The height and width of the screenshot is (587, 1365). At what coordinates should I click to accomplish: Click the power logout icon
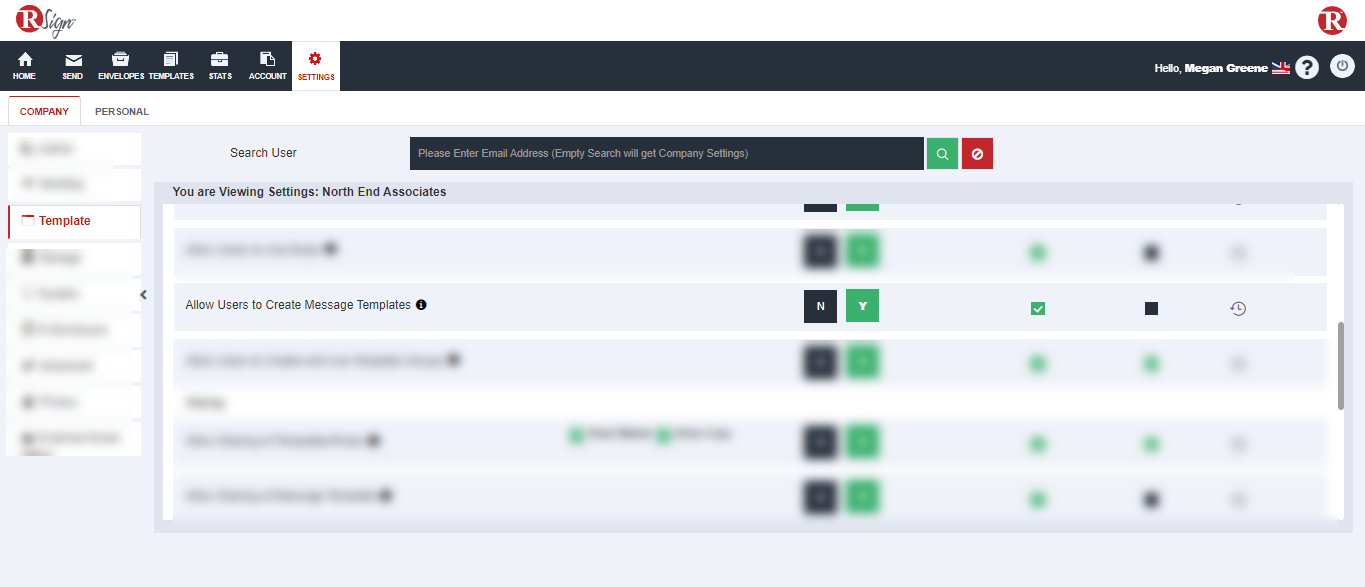click(x=1342, y=67)
